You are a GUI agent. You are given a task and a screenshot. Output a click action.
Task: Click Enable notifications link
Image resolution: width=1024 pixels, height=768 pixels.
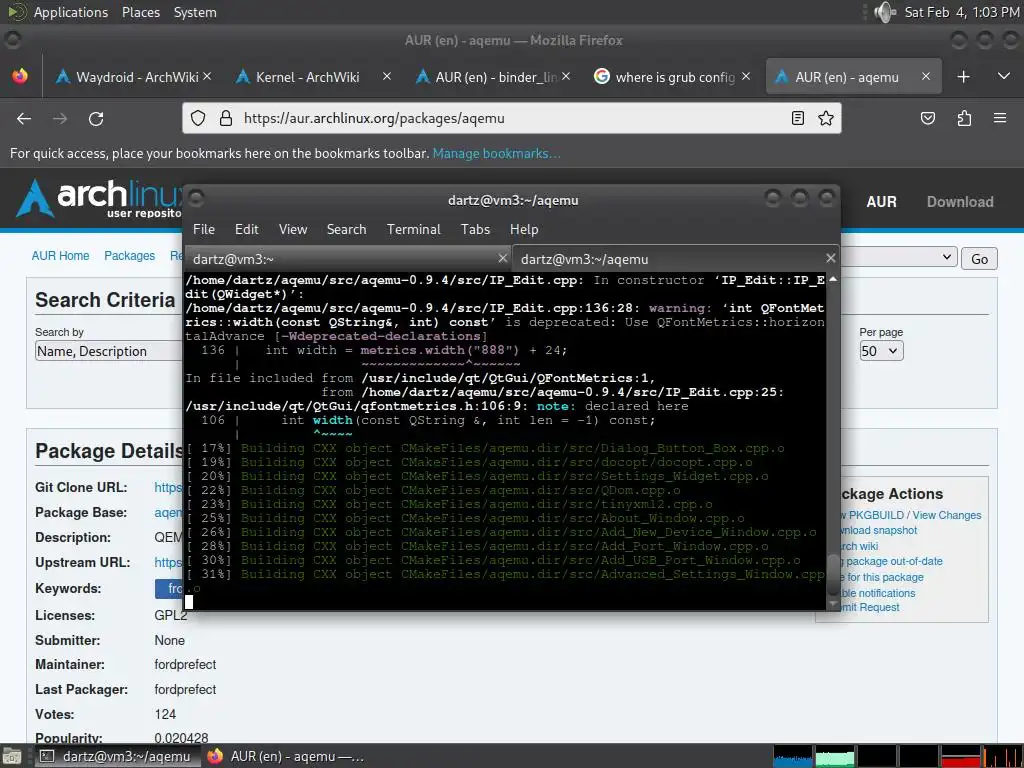click(877, 593)
